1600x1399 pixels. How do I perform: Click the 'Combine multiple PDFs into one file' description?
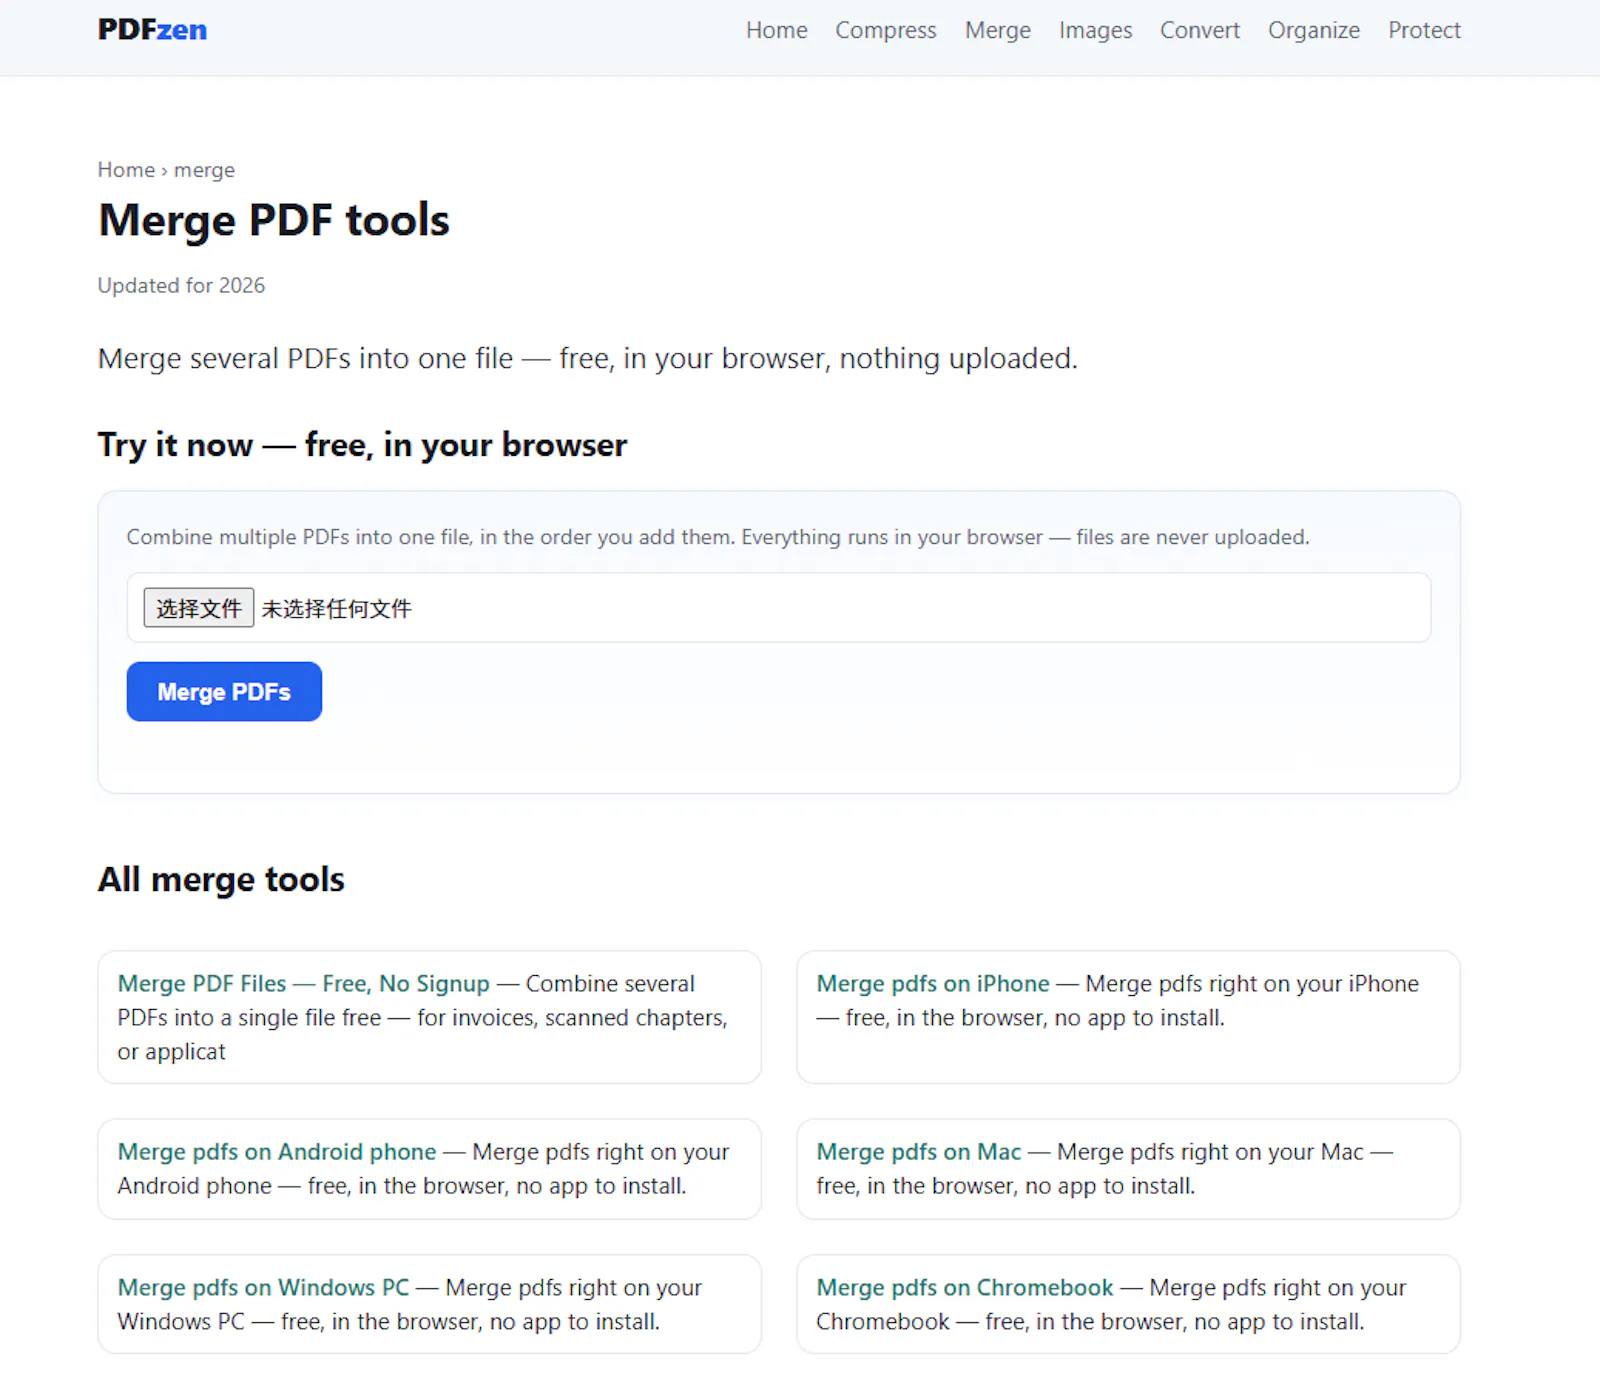[x=718, y=537]
